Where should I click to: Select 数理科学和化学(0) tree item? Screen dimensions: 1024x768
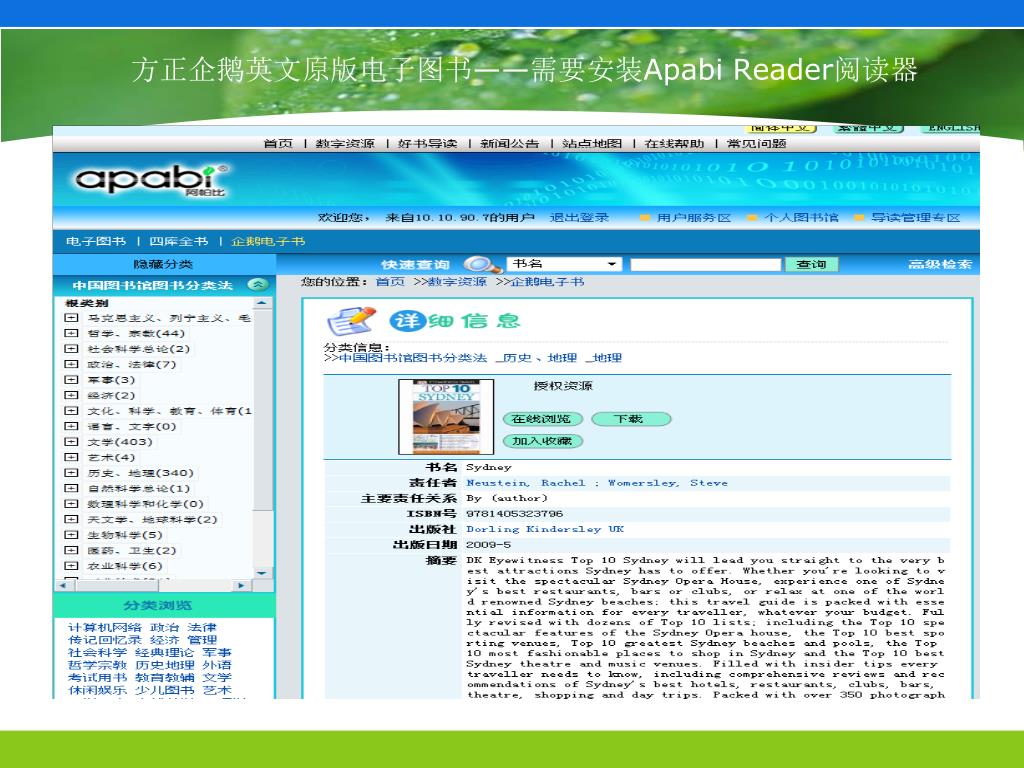click(x=146, y=504)
